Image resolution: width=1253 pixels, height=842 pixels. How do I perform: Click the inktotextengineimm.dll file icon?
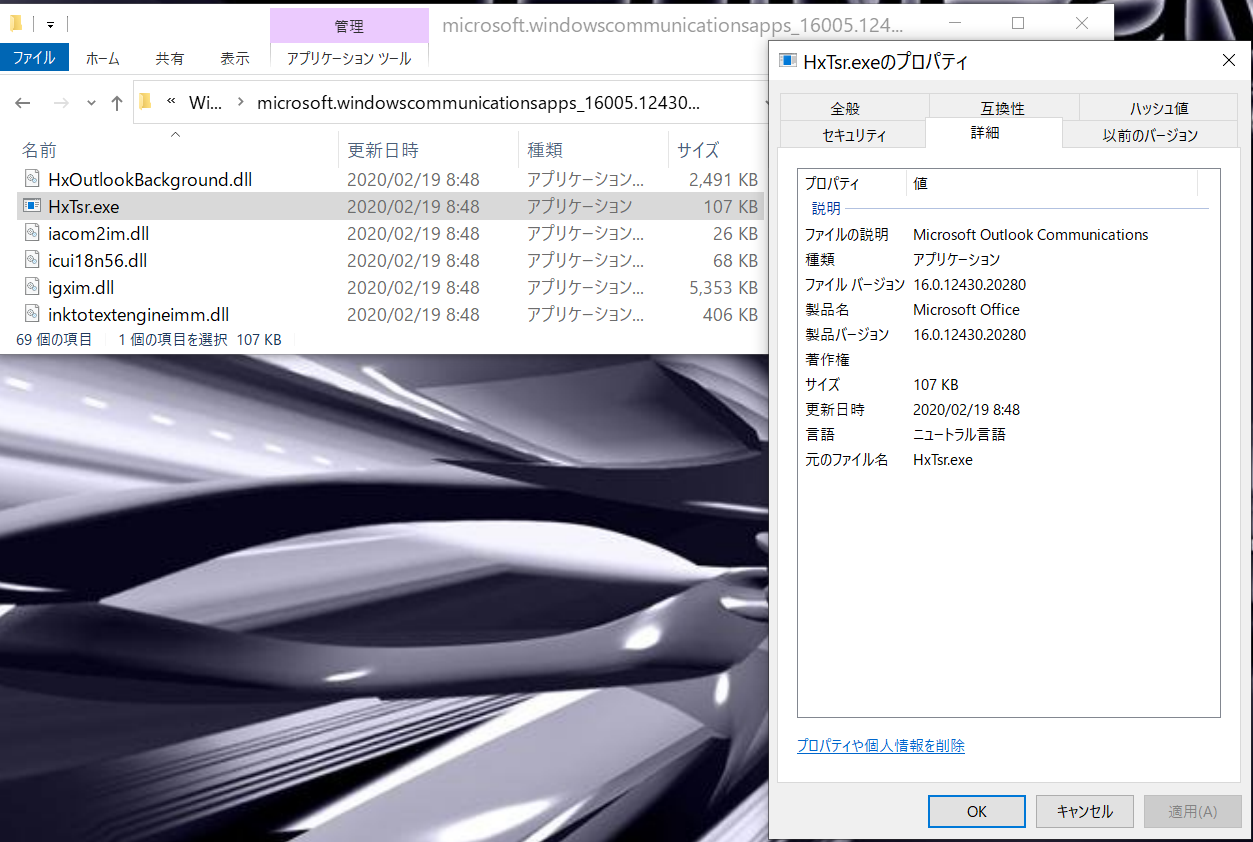pos(31,315)
